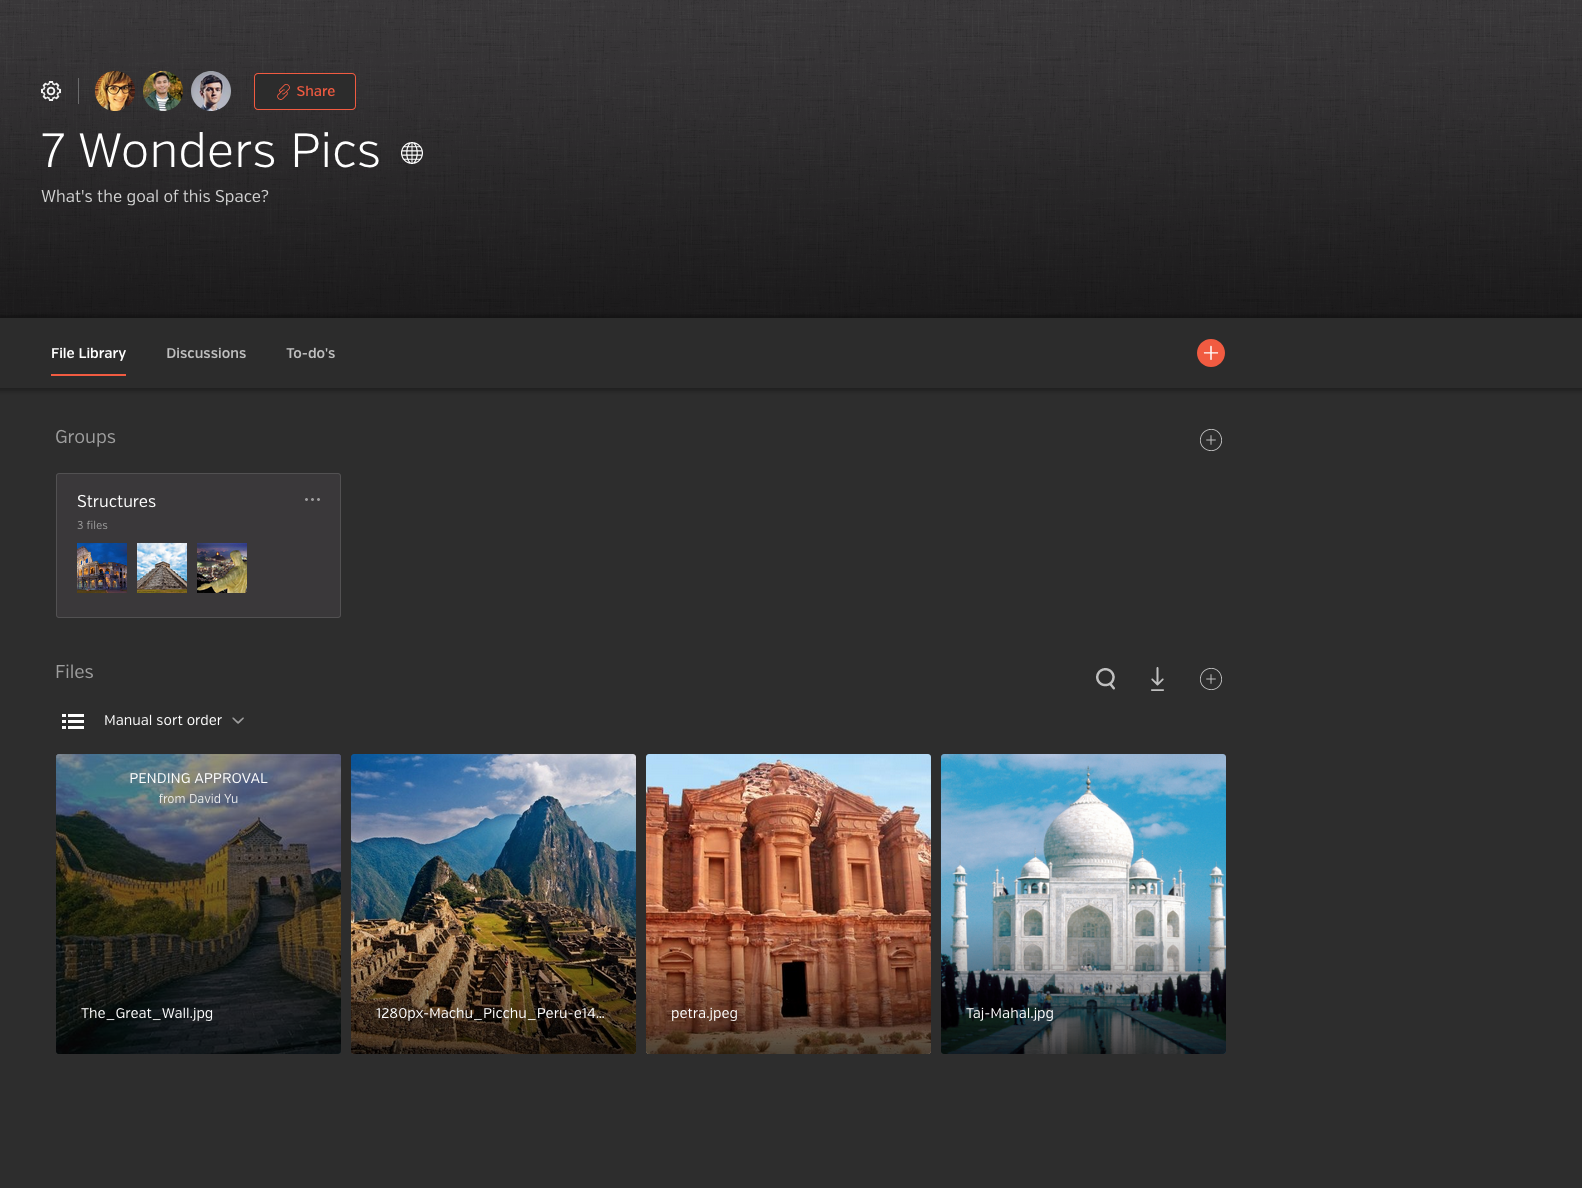Click the '3 files' label in Structures group
Image resolution: width=1582 pixels, height=1188 pixels.
point(92,525)
